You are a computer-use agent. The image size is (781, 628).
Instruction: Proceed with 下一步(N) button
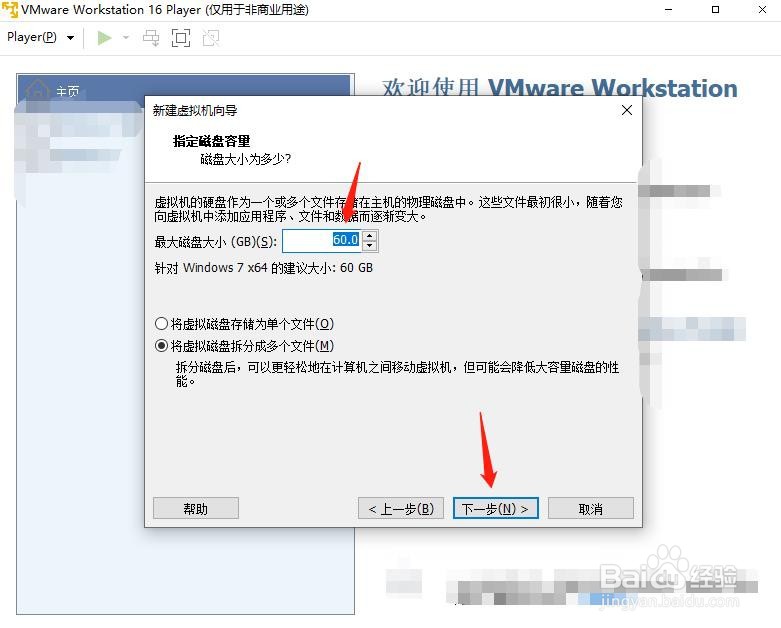[496, 508]
